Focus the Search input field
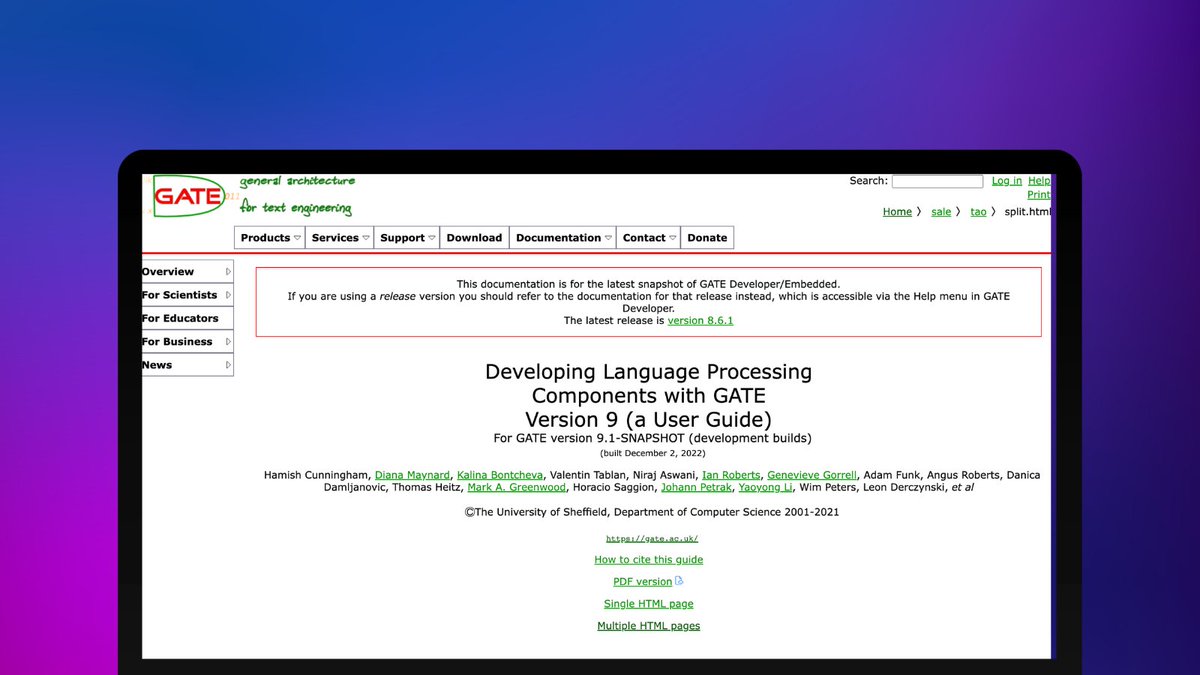The image size is (1200, 675). [937, 182]
